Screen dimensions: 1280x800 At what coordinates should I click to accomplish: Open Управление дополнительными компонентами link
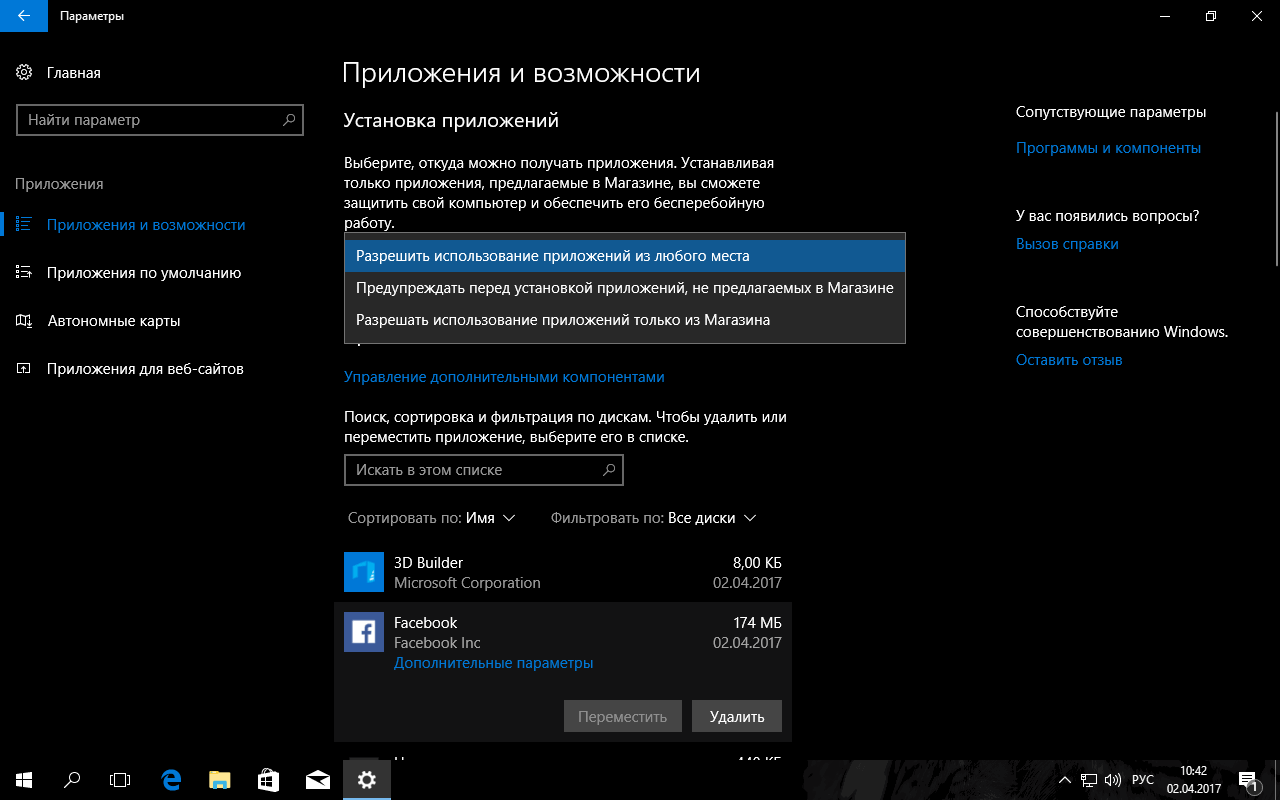click(x=504, y=377)
